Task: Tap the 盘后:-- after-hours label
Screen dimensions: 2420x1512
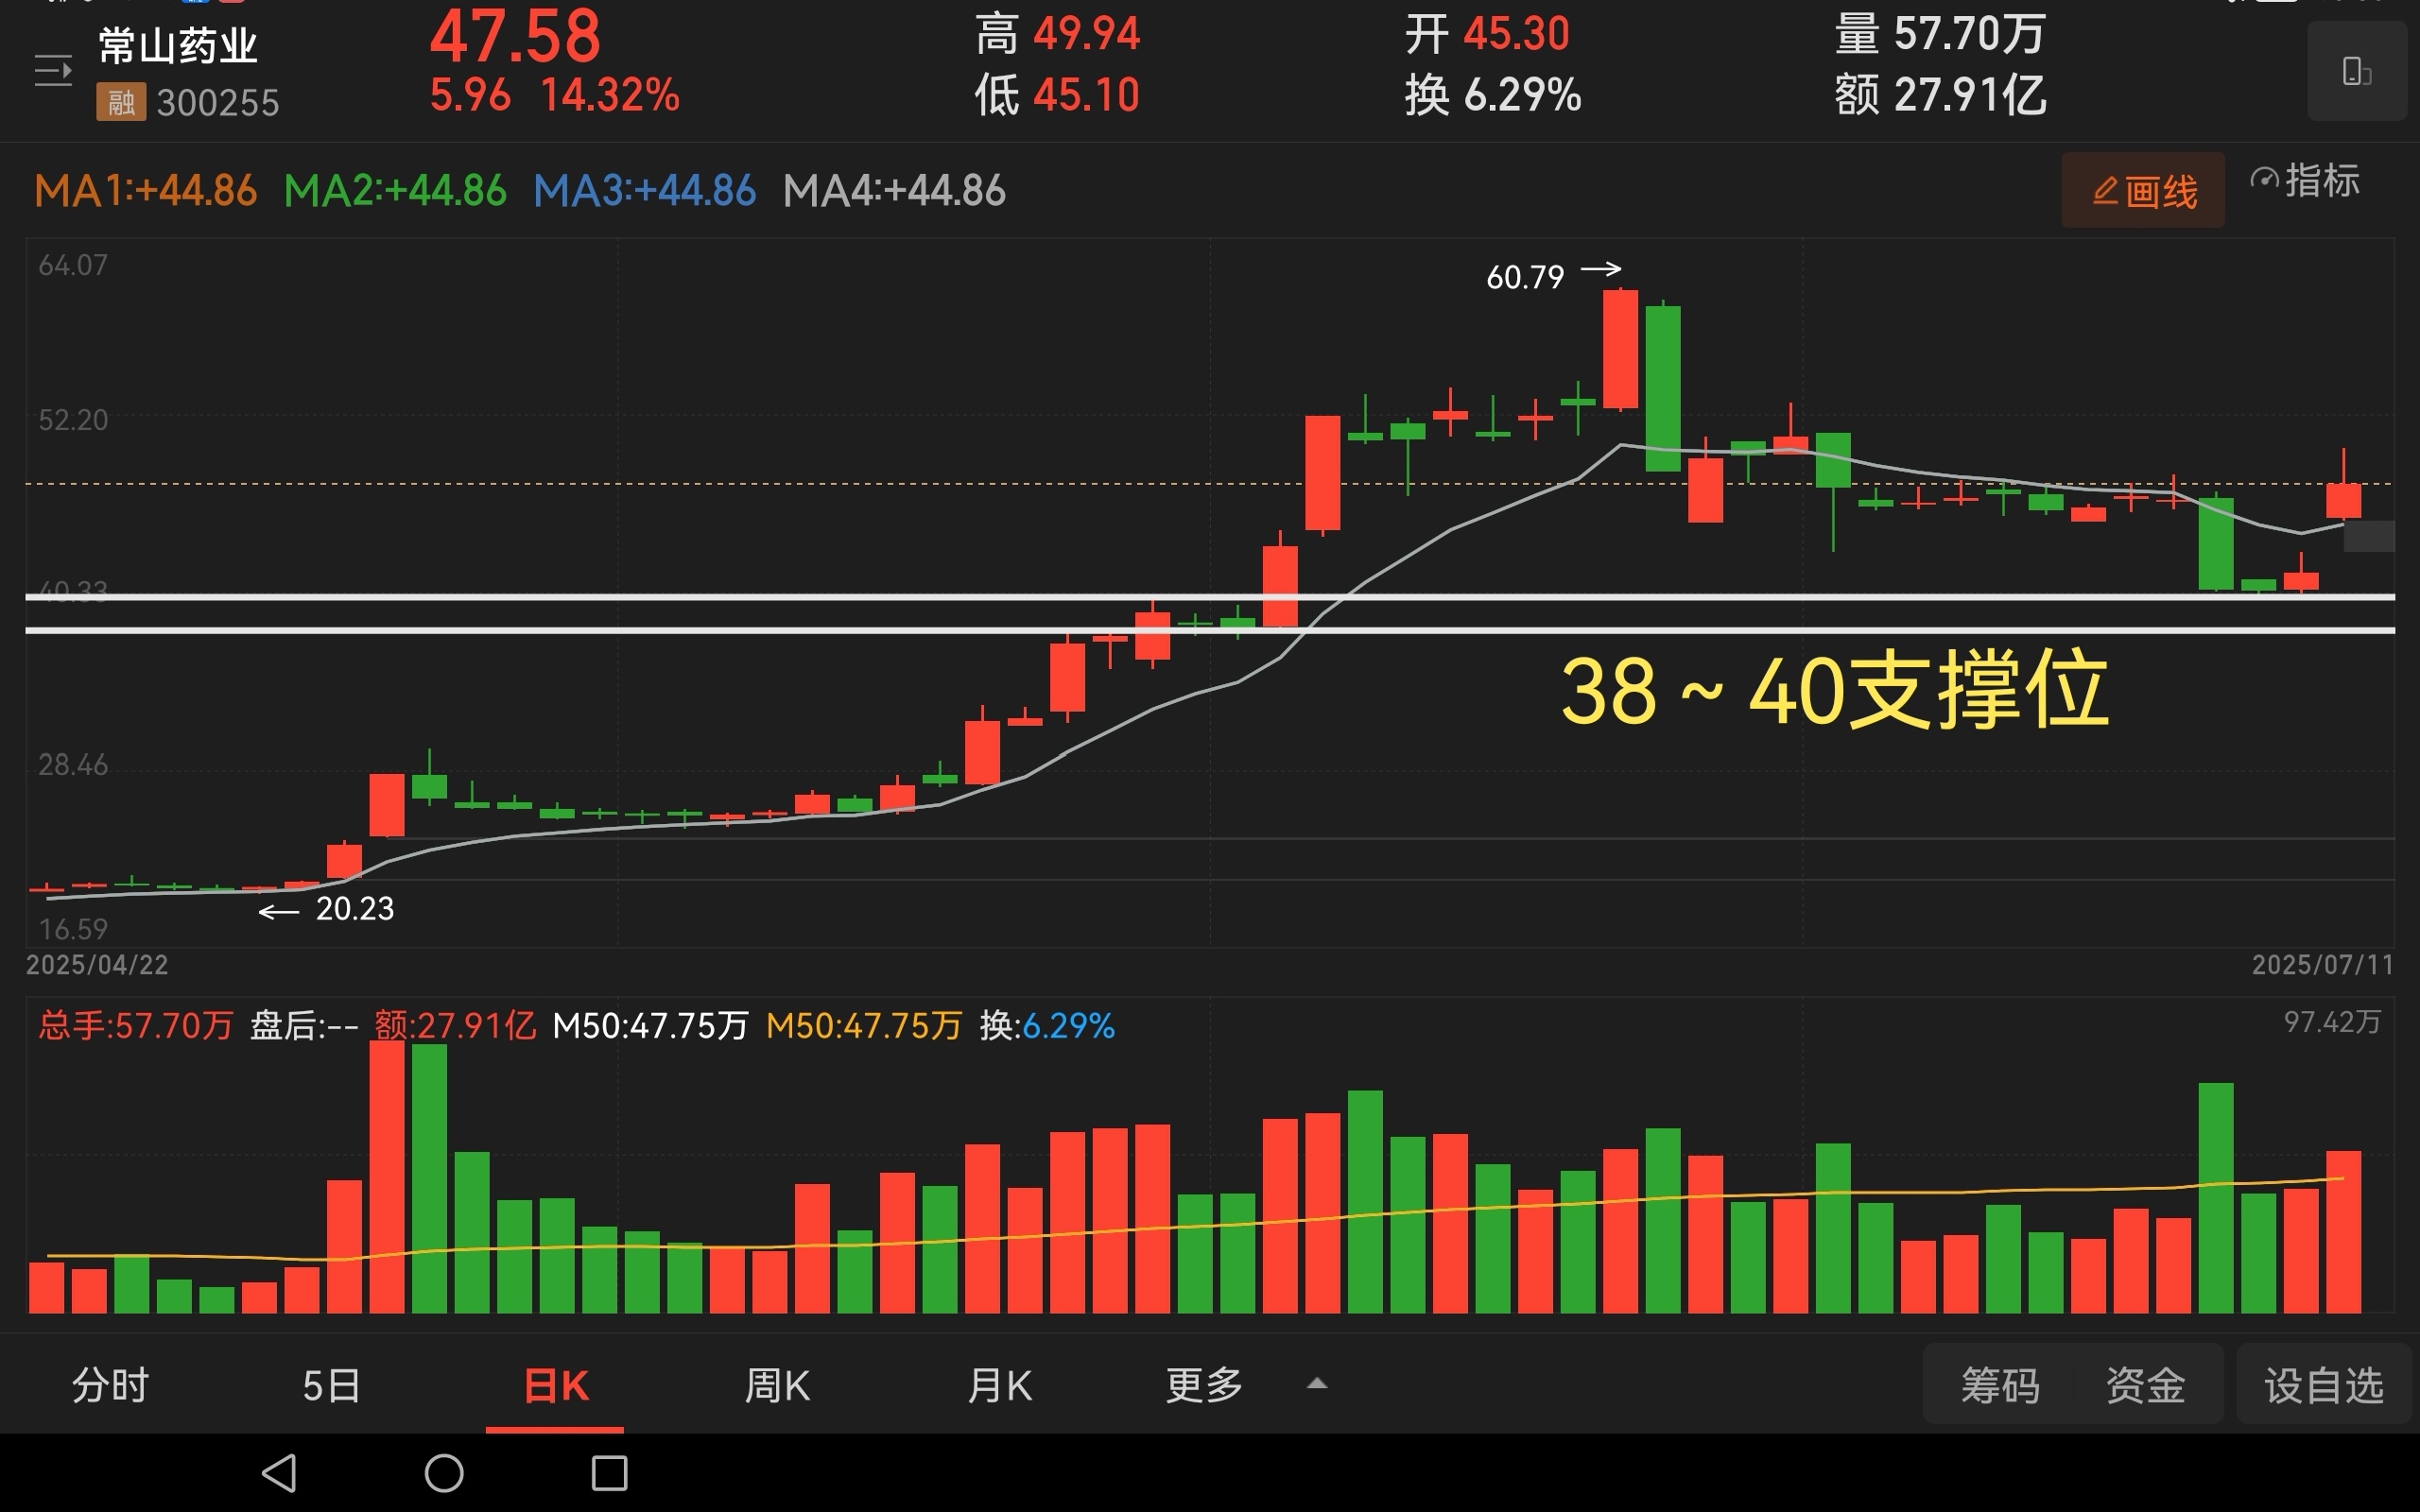Action: (x=304, y=1026)
